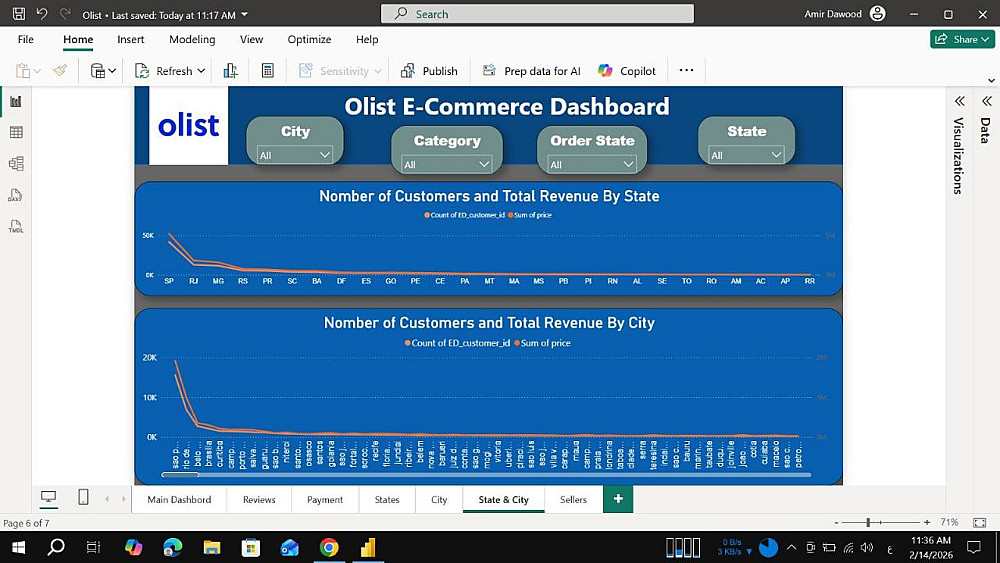Click the zoom in plus button

pyautogui.click(x=927, y=522)
